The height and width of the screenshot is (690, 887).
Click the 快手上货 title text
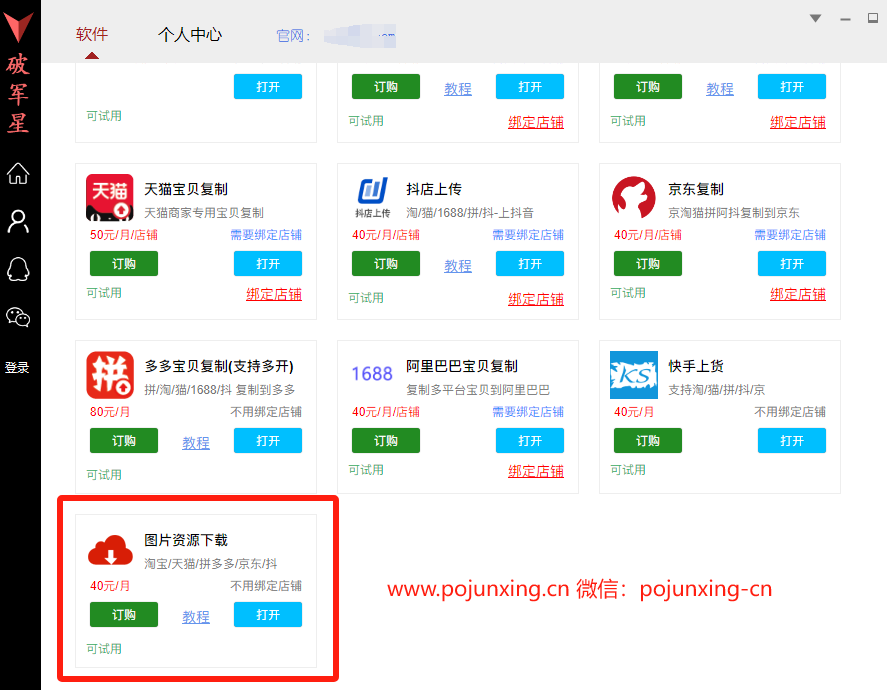(x=696, y=366)
